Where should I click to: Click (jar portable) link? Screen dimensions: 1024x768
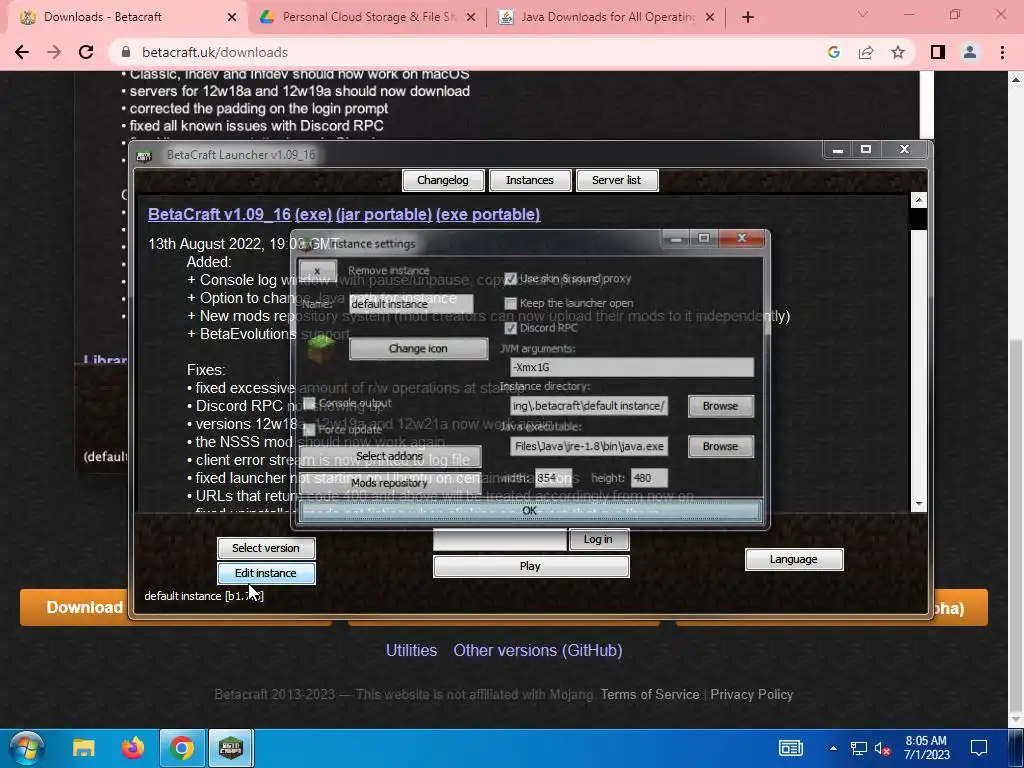pos(383,214)
